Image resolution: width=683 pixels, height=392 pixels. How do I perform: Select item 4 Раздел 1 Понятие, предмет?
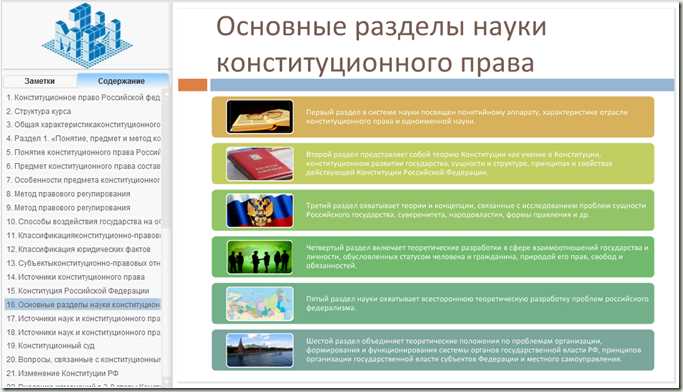pos(83,139)
